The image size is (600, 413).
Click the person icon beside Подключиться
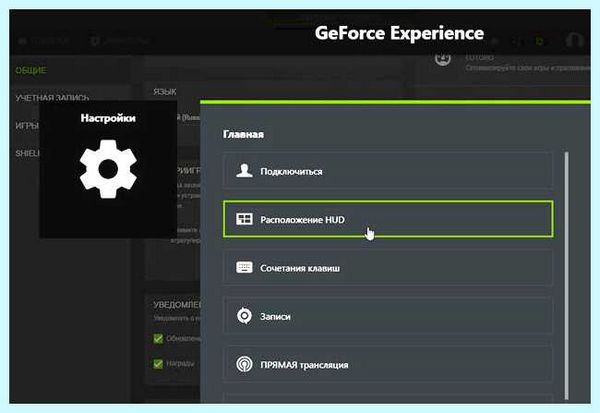(244, 171)
